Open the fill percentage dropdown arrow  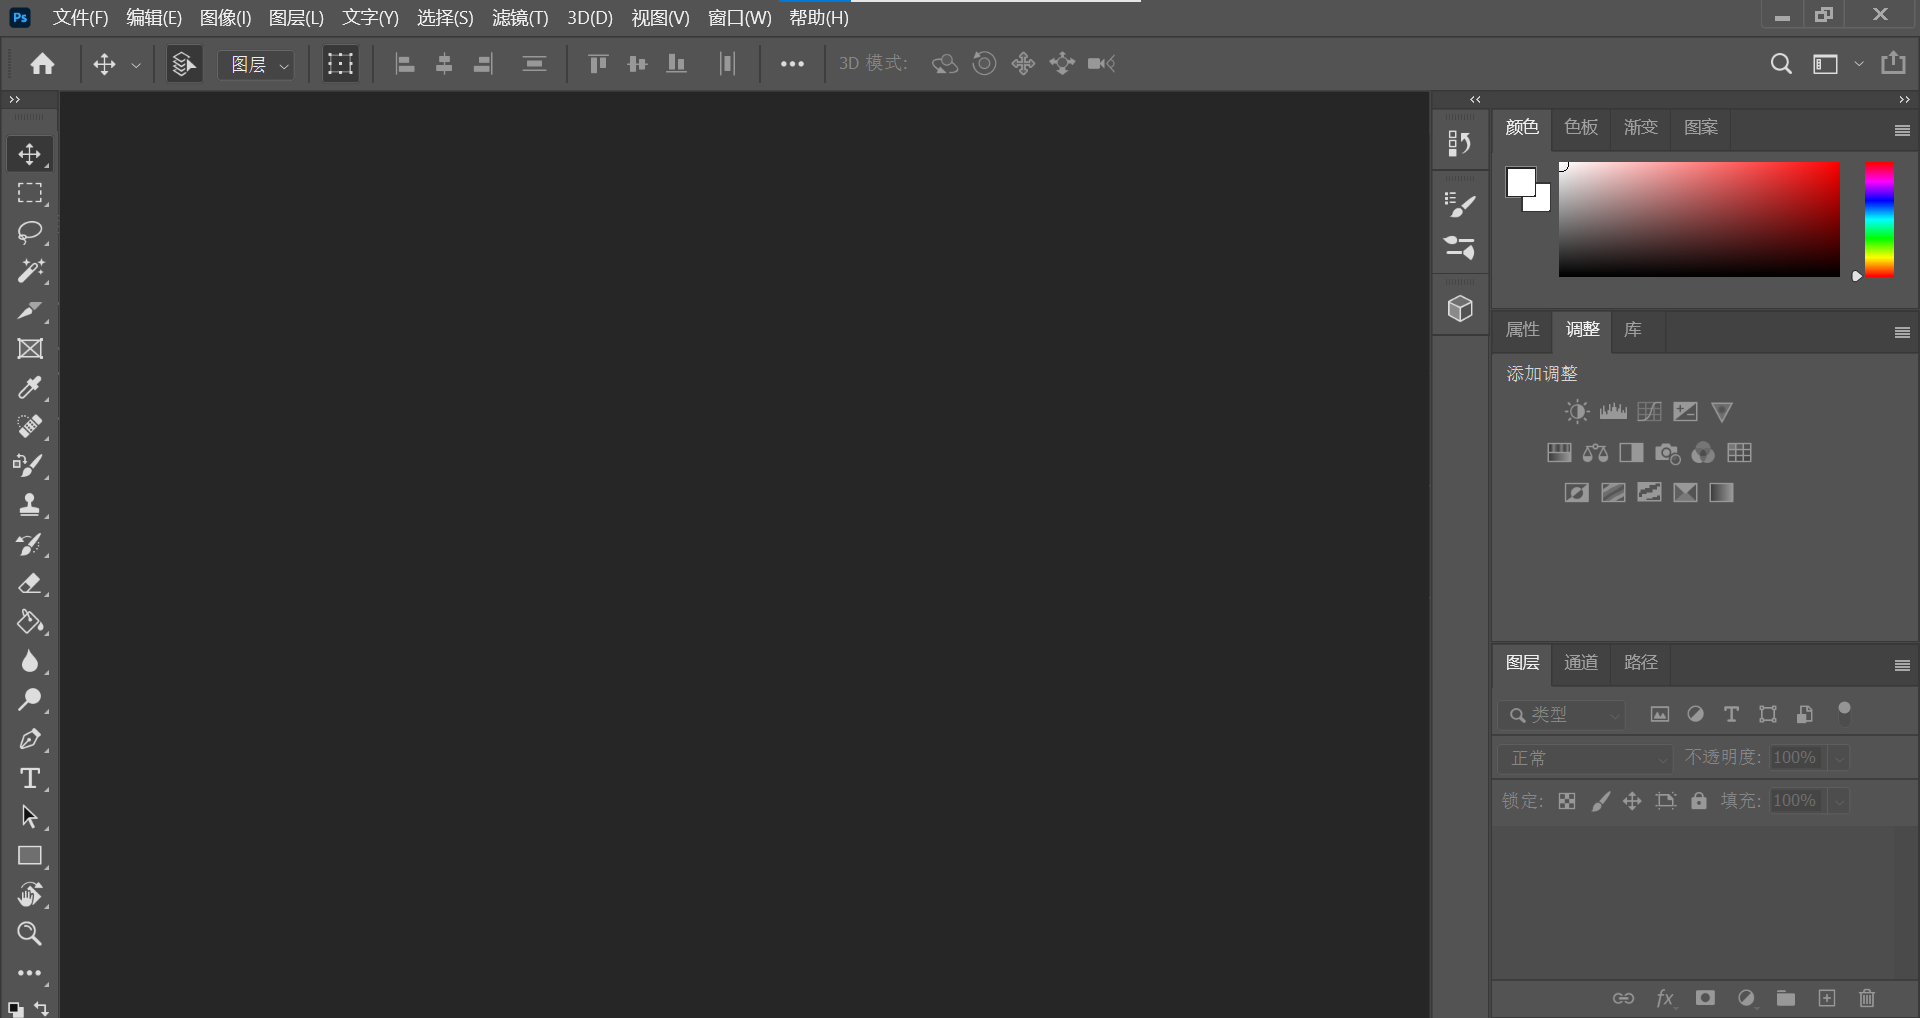pos(1839,801)
